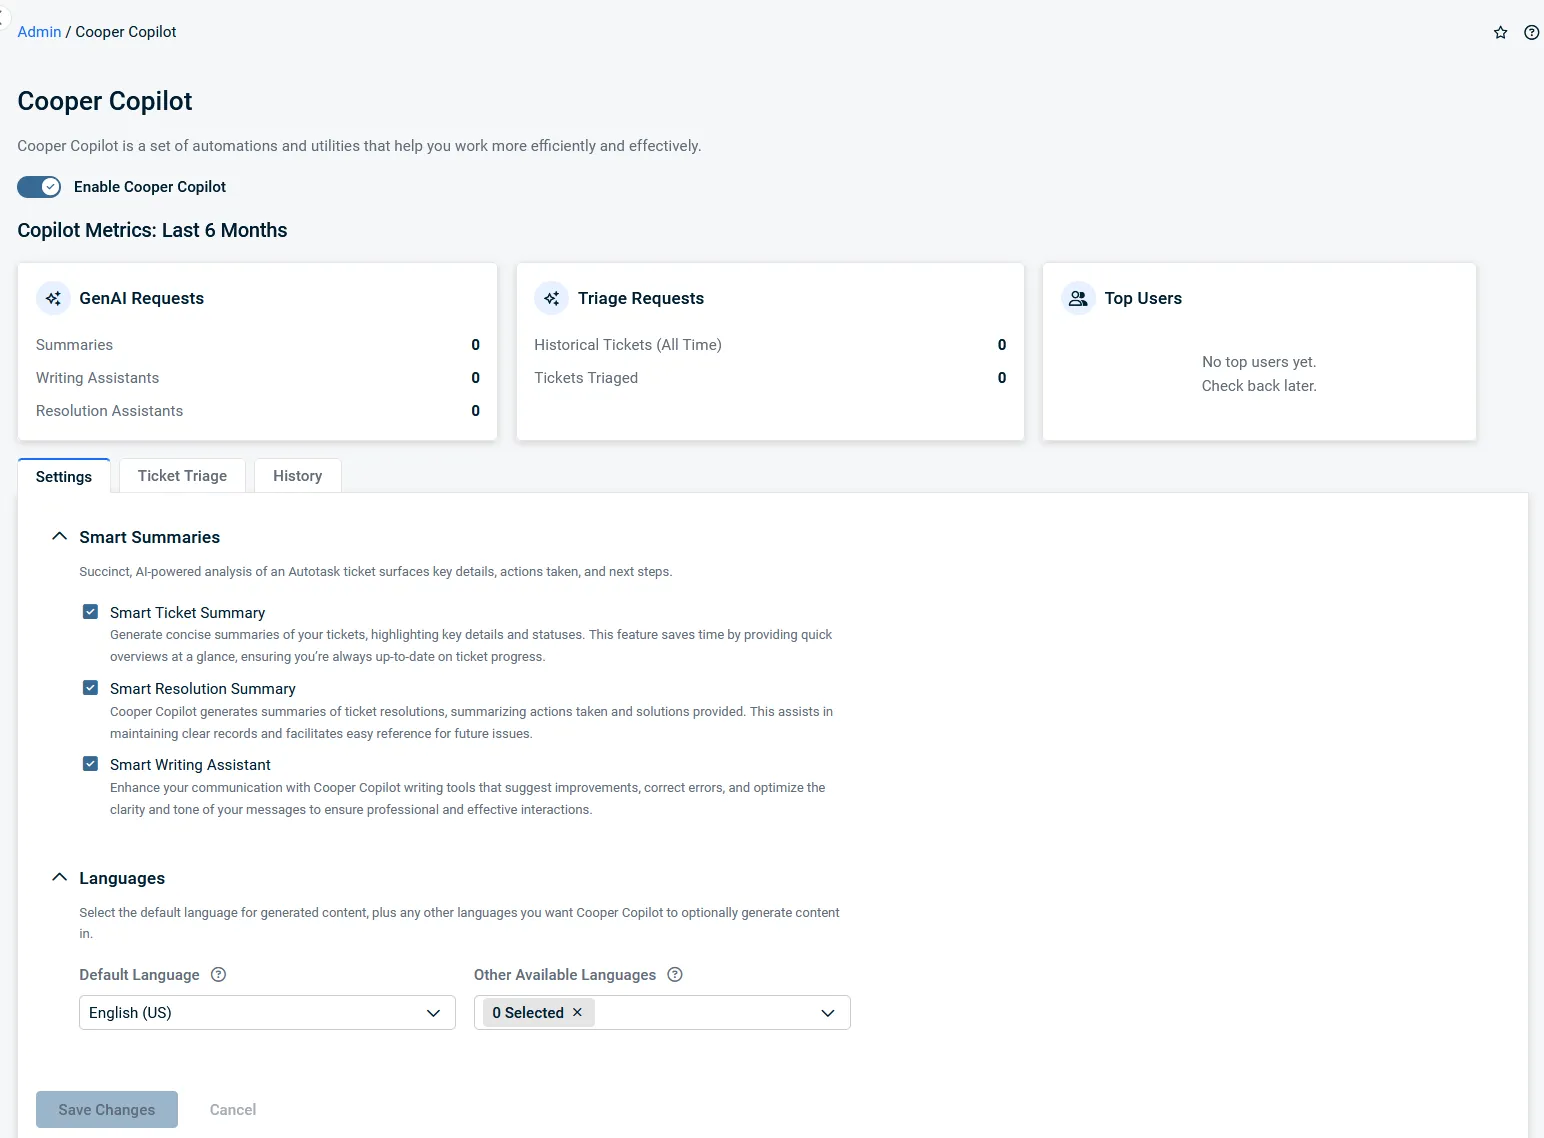Open the help question mark icon

(x=1531, y=33)
